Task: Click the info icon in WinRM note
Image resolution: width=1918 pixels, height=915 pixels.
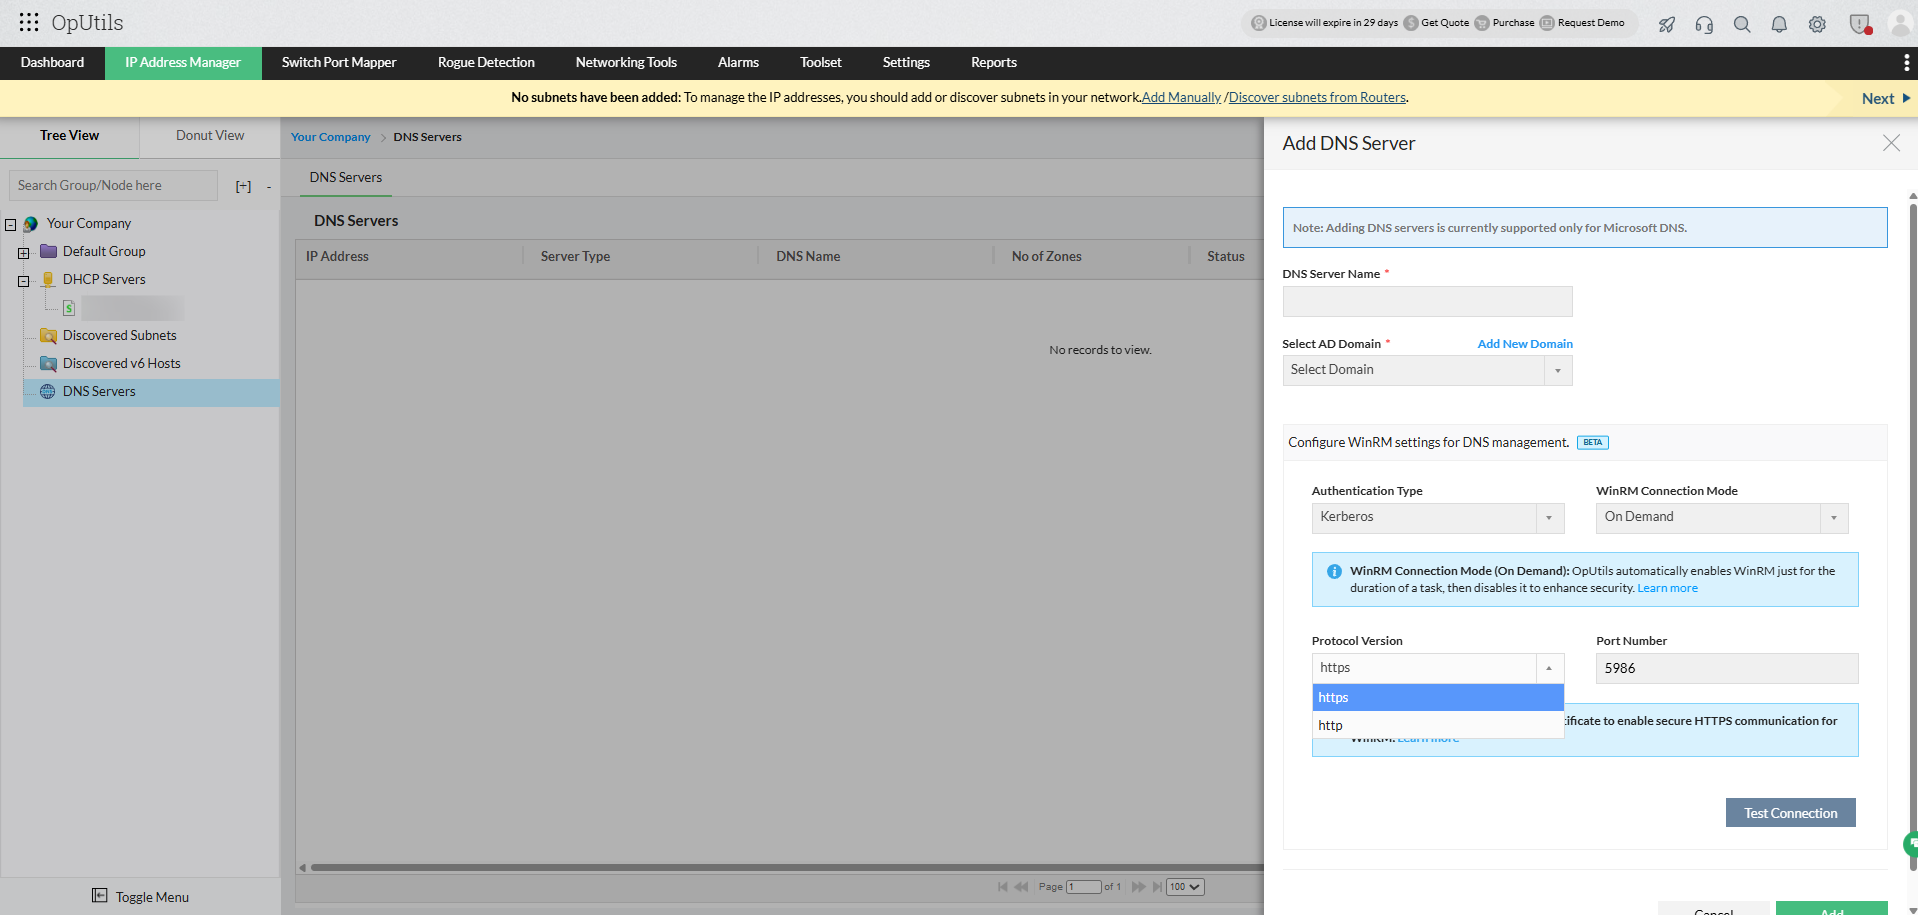Action: coord(1334,572)
